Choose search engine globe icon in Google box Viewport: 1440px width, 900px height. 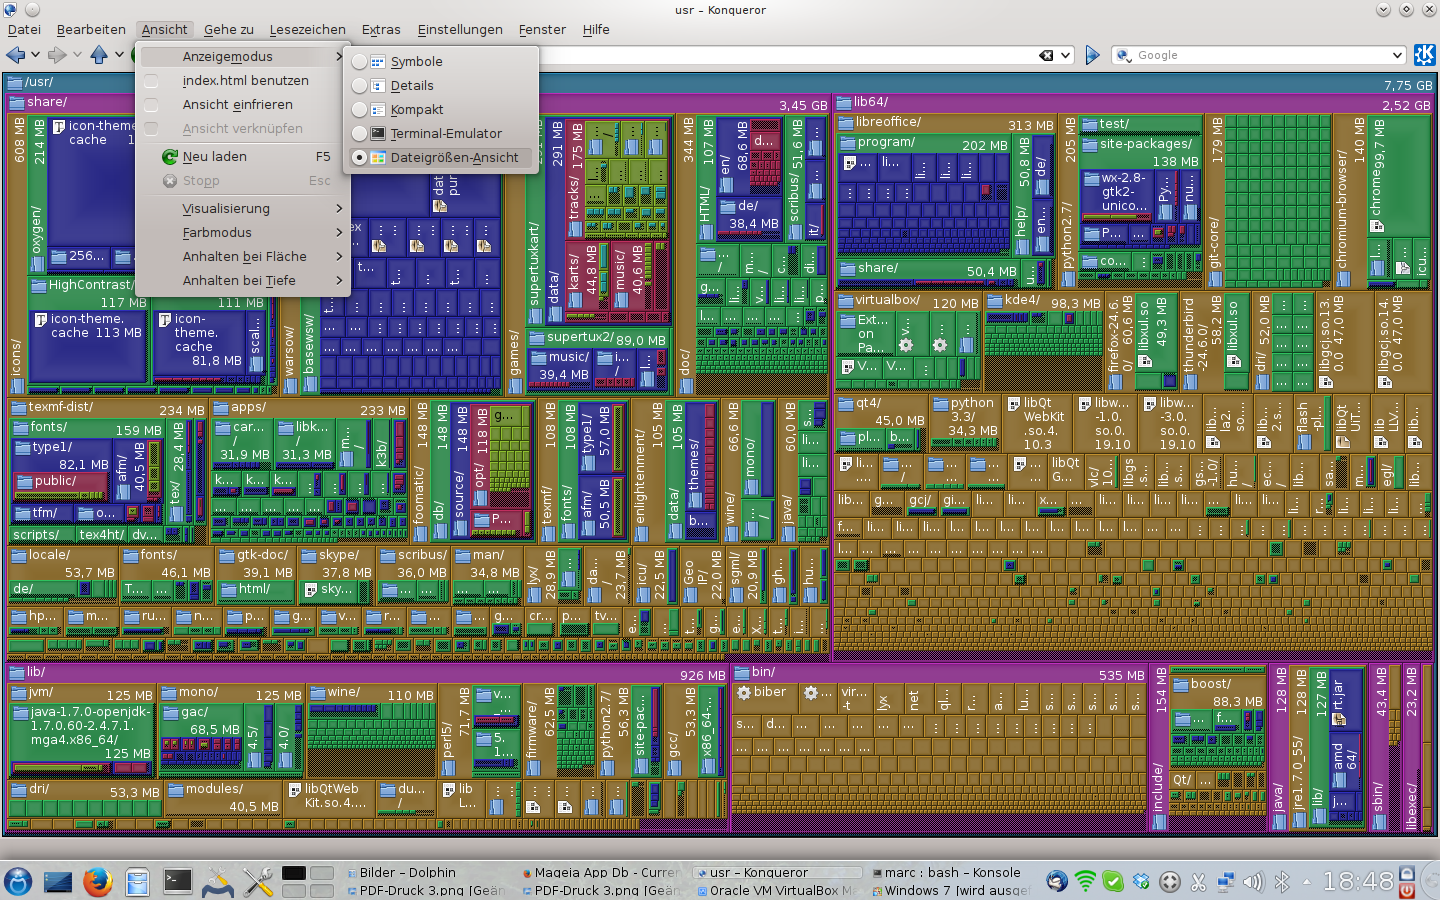click(x=1124, y=55)
